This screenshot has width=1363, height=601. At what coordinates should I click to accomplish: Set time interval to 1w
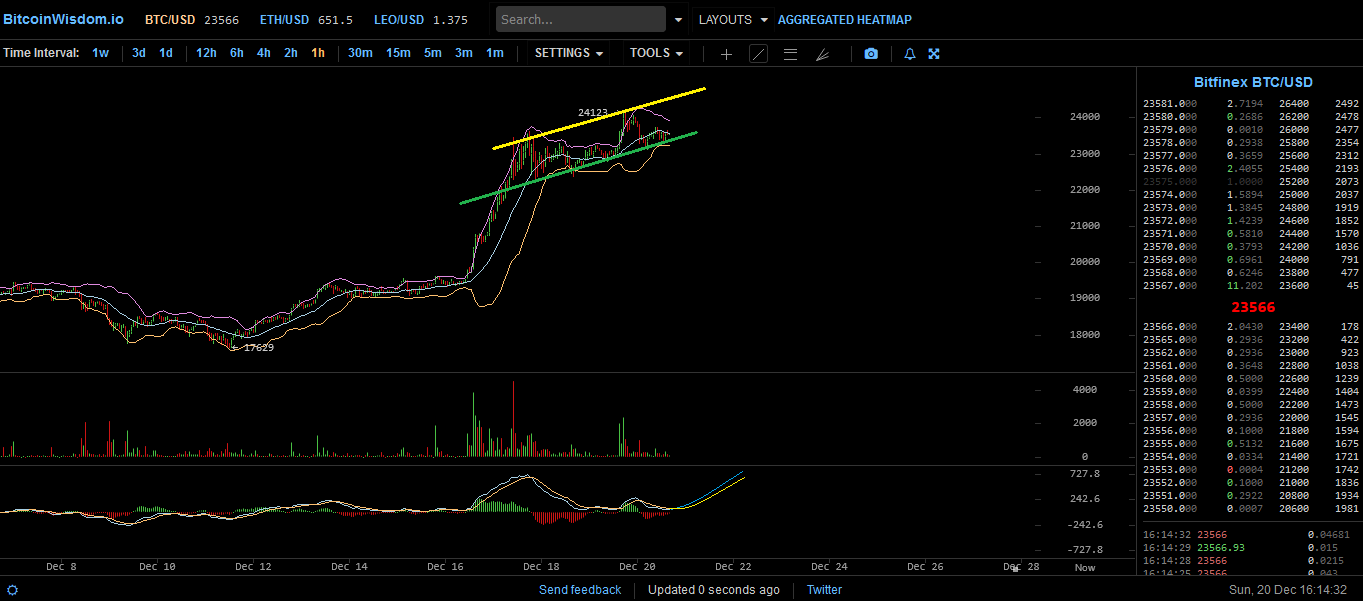101,53
